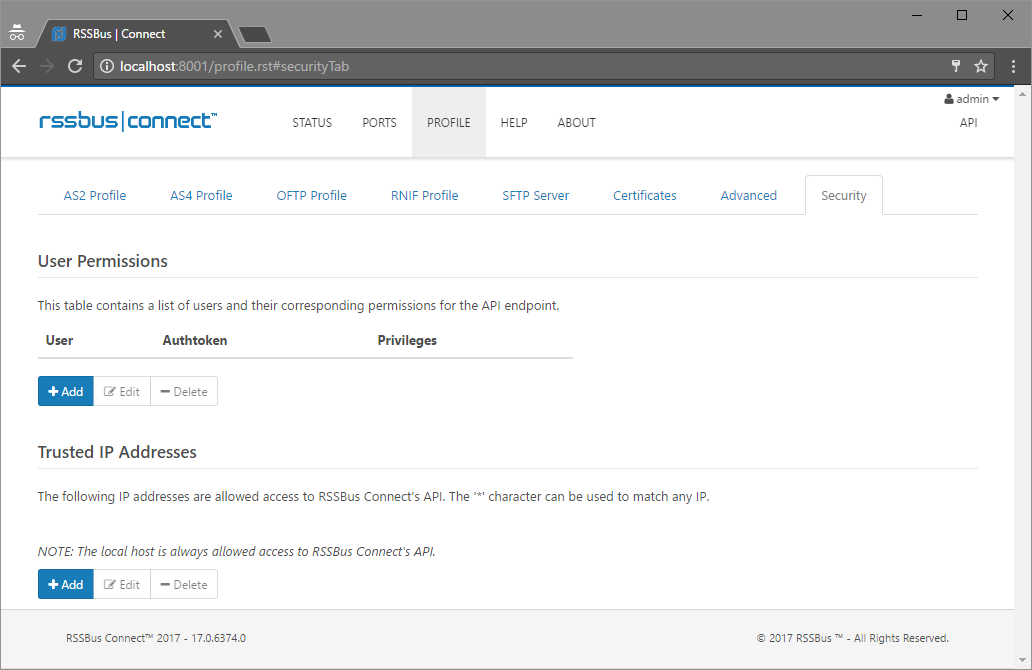Click Delete under Trusted IP Addresses
Image resolution: width=1032 pixels, height=670 pixels.
(x=184, y=584)
